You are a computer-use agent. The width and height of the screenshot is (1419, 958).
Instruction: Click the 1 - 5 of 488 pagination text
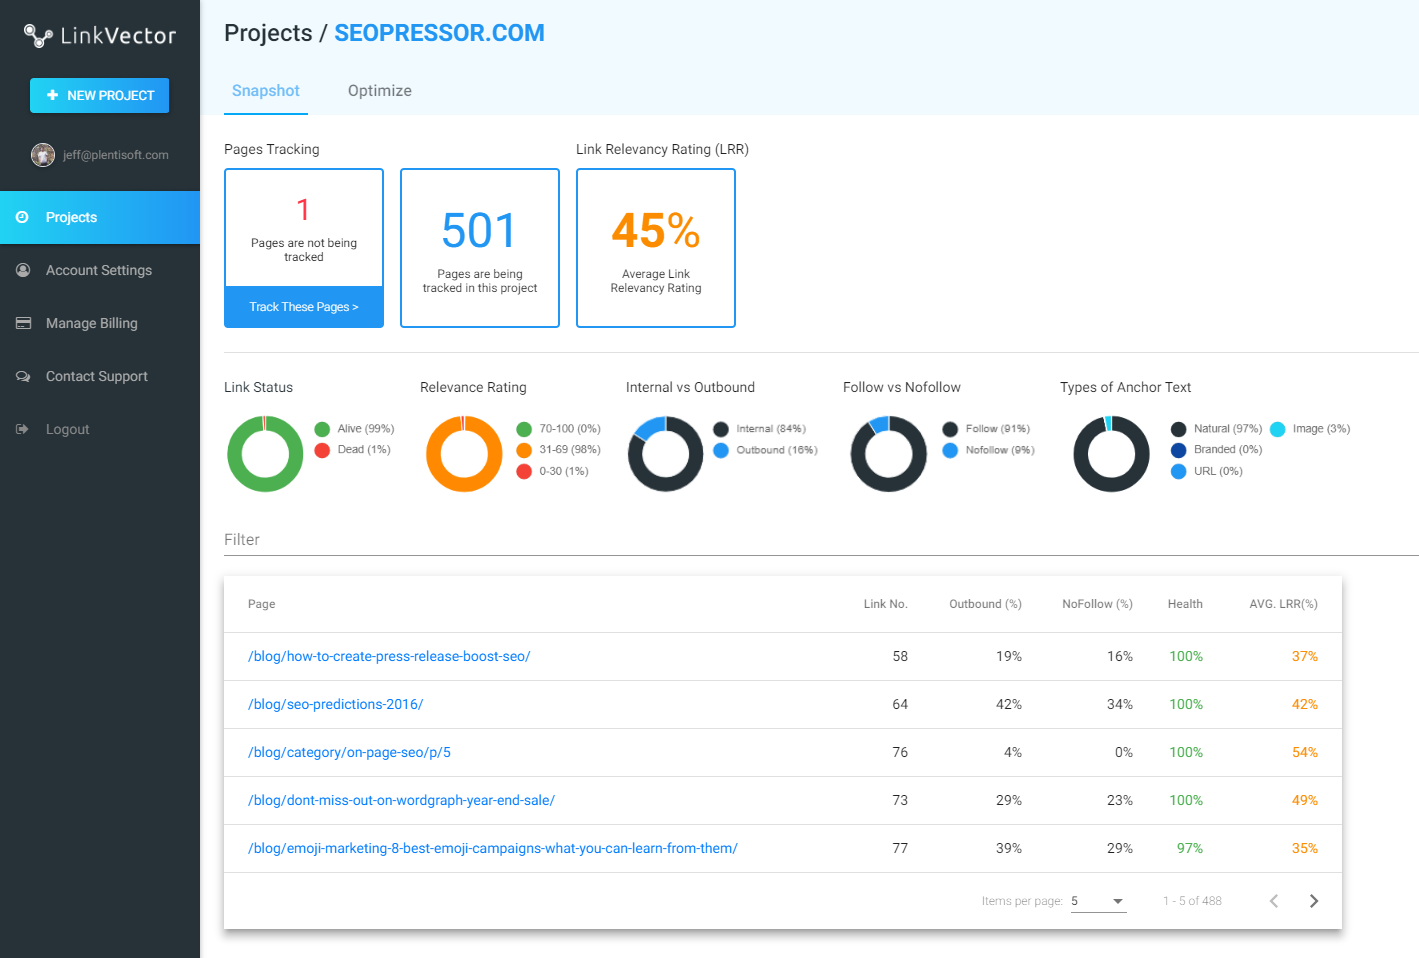tap(1192, 901)
